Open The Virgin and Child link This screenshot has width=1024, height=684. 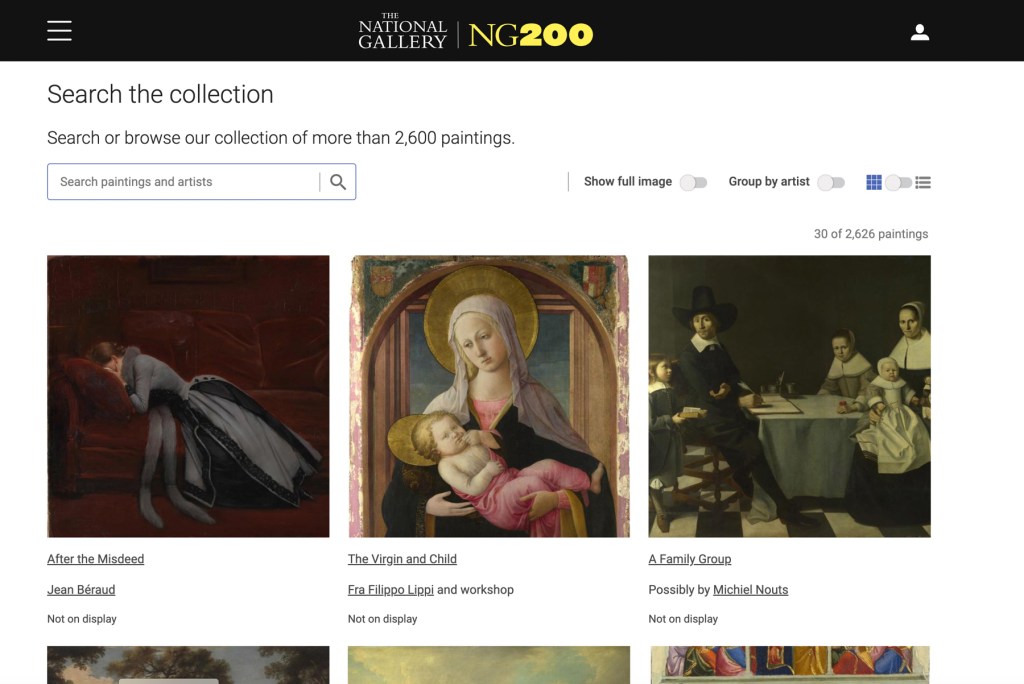[402, 559]
